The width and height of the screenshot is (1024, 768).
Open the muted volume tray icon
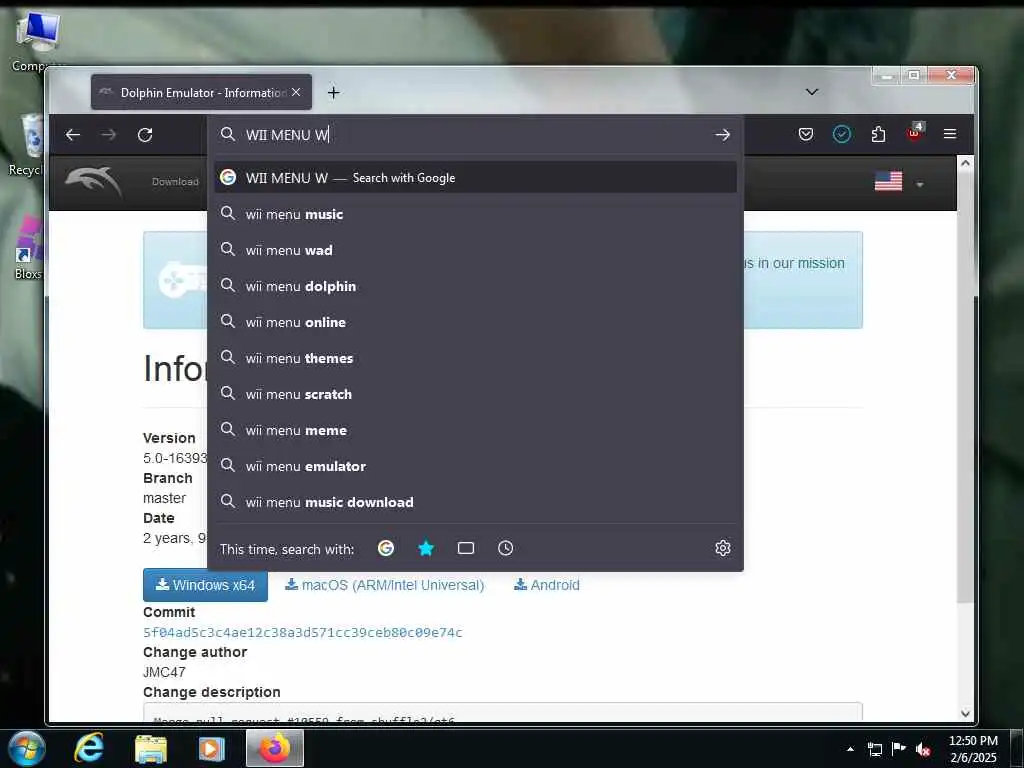pos(923,750)
